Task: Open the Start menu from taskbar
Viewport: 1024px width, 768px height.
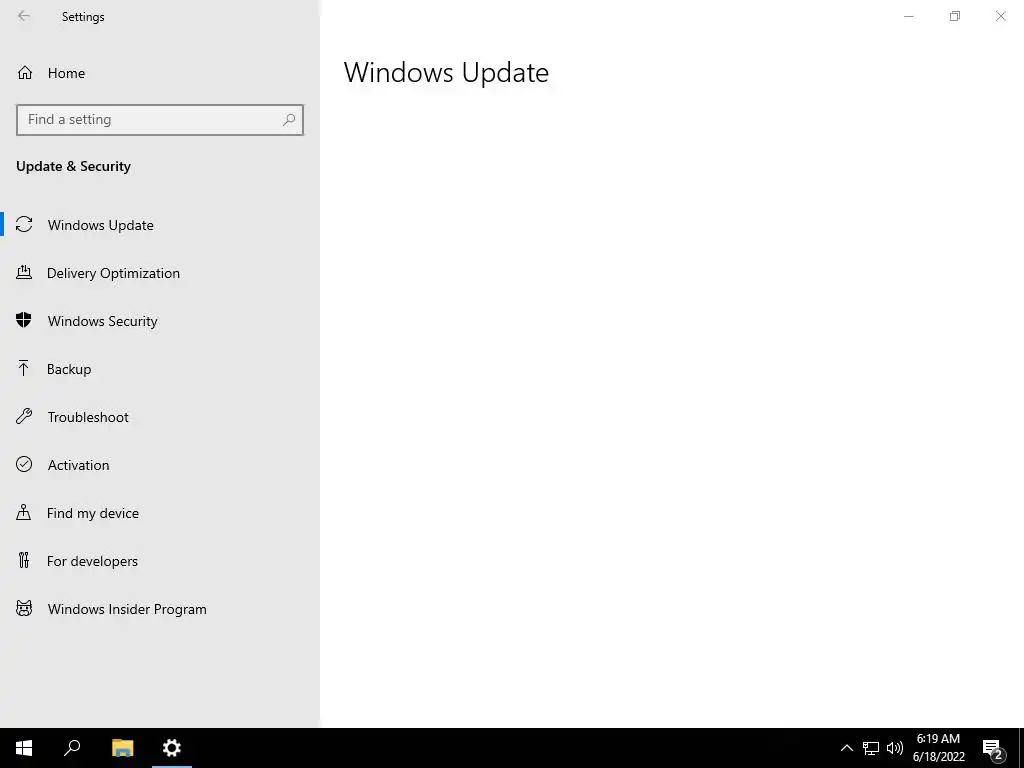Action: (x=24, y=748)
